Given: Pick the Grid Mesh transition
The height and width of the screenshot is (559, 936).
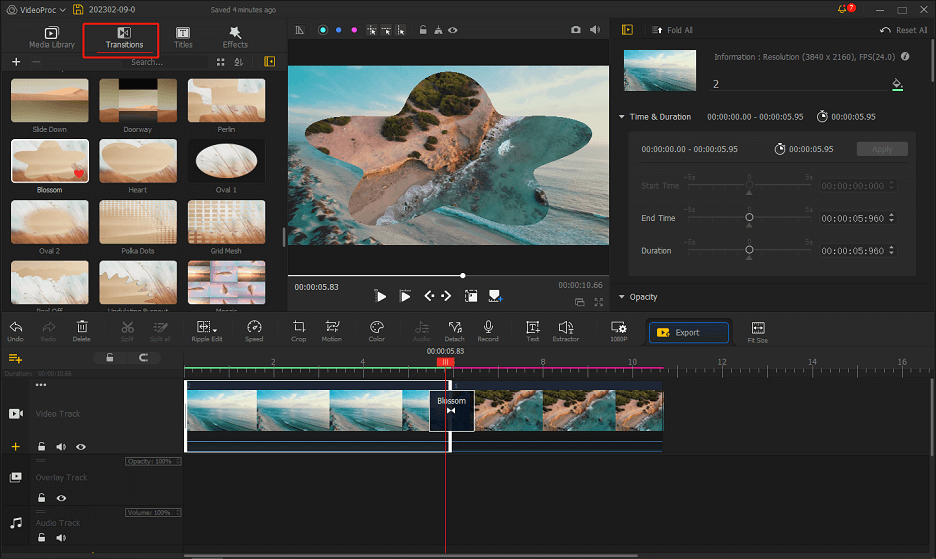Looking at the screenshot, I should (226, 222).
